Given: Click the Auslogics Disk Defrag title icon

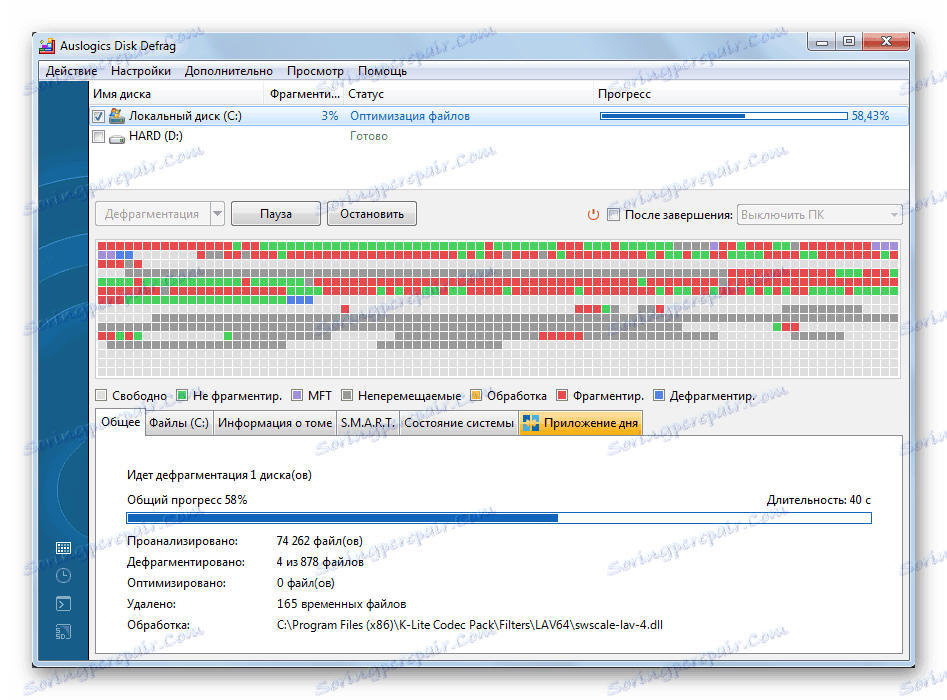Looking at the screenshot, I should 47,46.
